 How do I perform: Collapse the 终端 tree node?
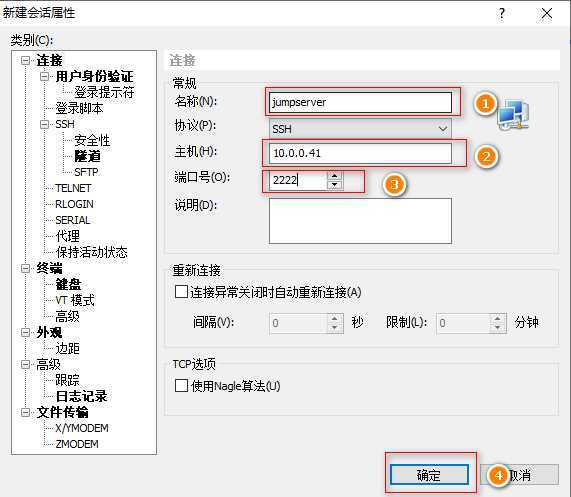pos(25,268)
